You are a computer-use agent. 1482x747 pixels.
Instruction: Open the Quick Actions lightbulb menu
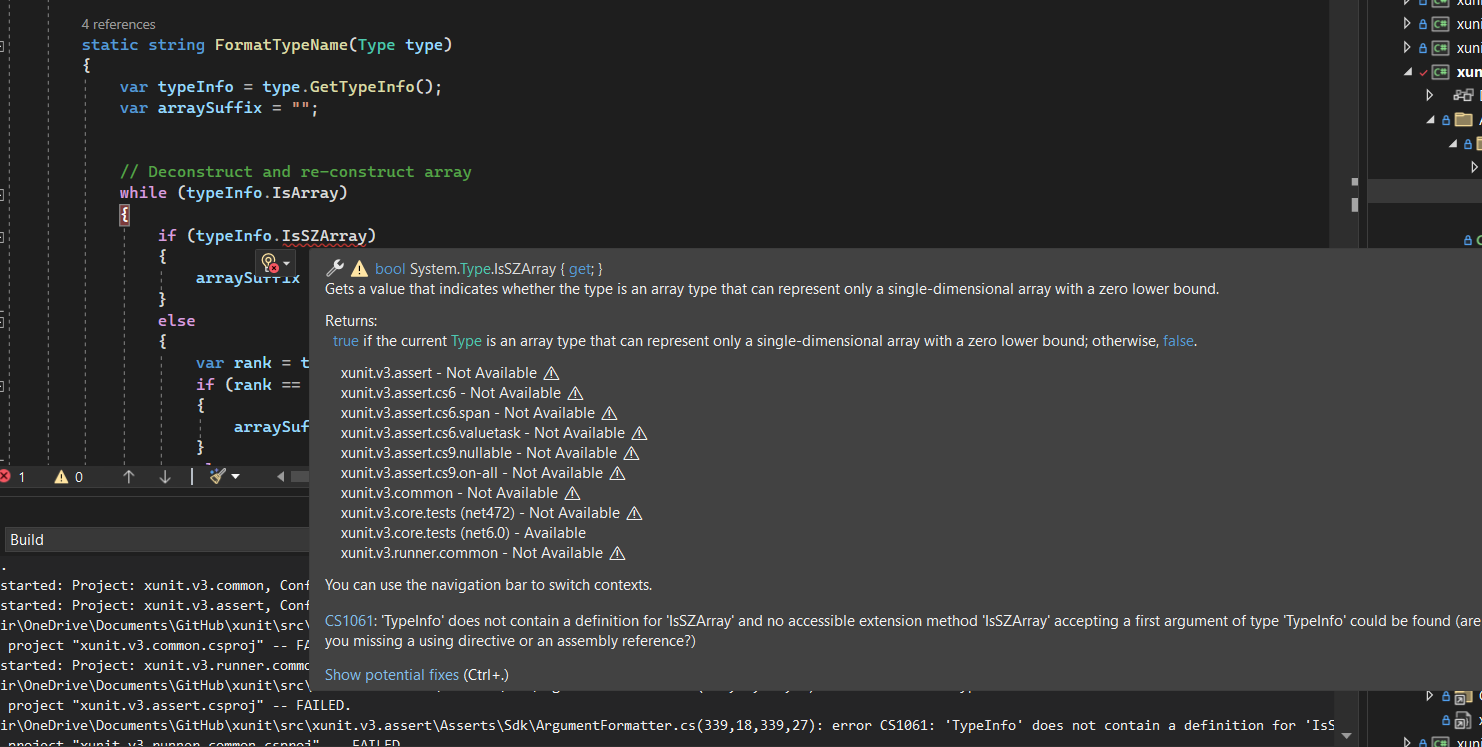tap(268, 262)
